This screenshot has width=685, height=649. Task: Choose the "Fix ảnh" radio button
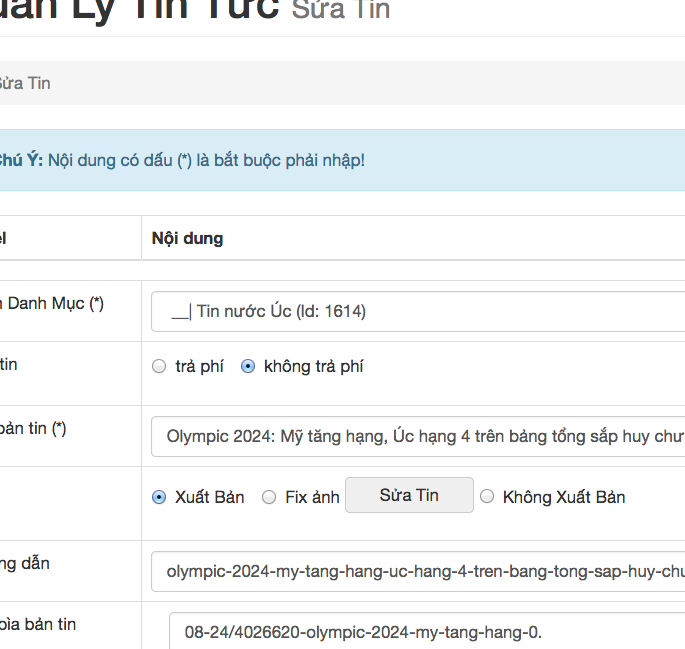269,497
